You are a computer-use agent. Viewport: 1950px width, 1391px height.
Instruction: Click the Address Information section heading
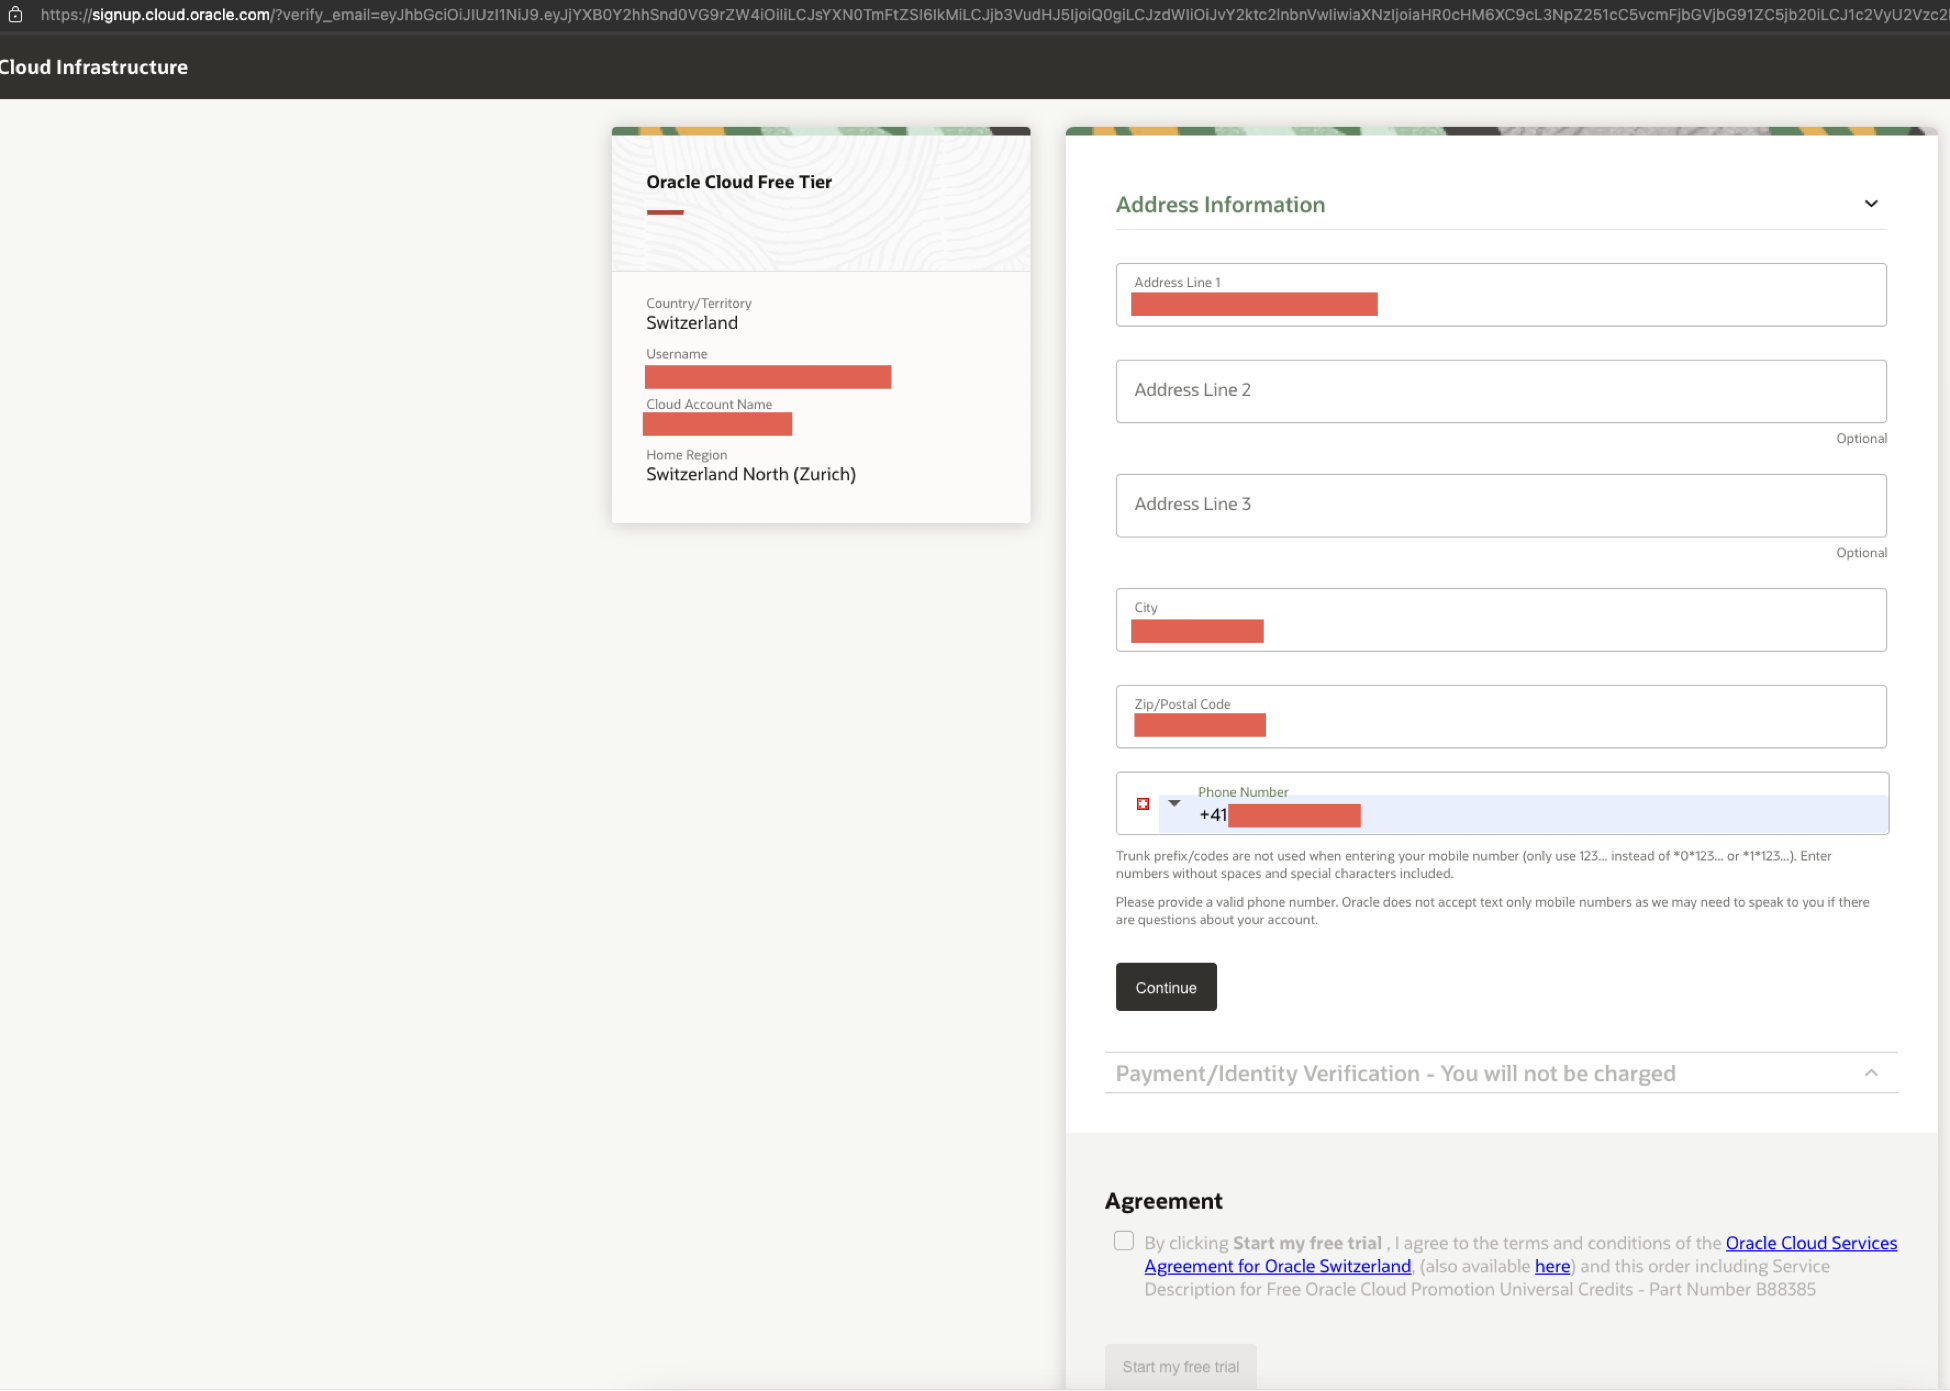(1220, 204)
